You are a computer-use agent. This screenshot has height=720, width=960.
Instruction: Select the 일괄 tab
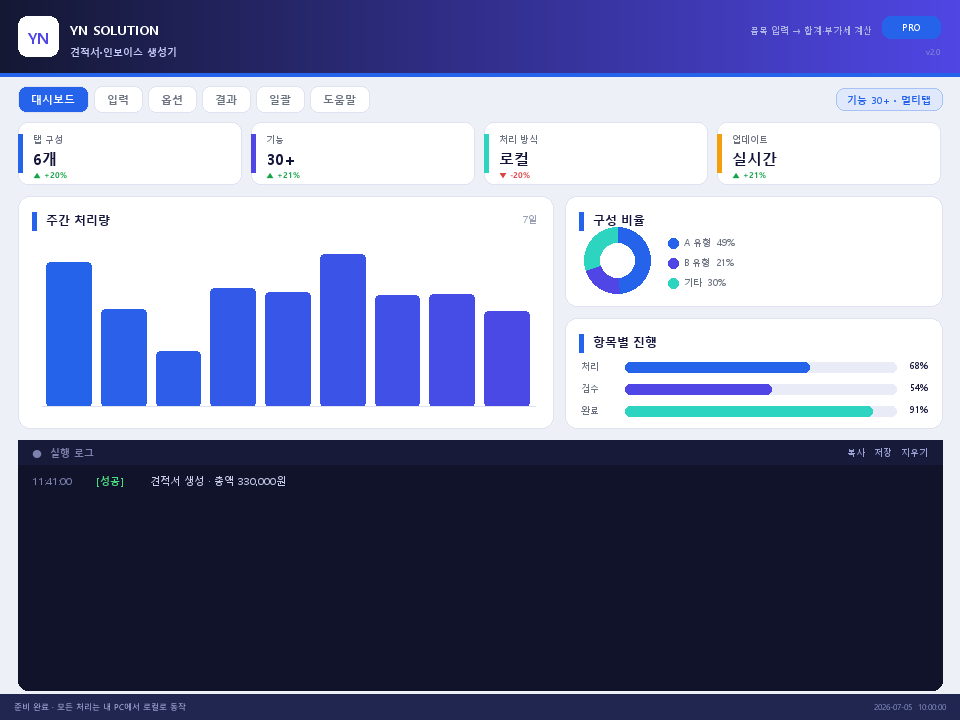tap(280, 99)
